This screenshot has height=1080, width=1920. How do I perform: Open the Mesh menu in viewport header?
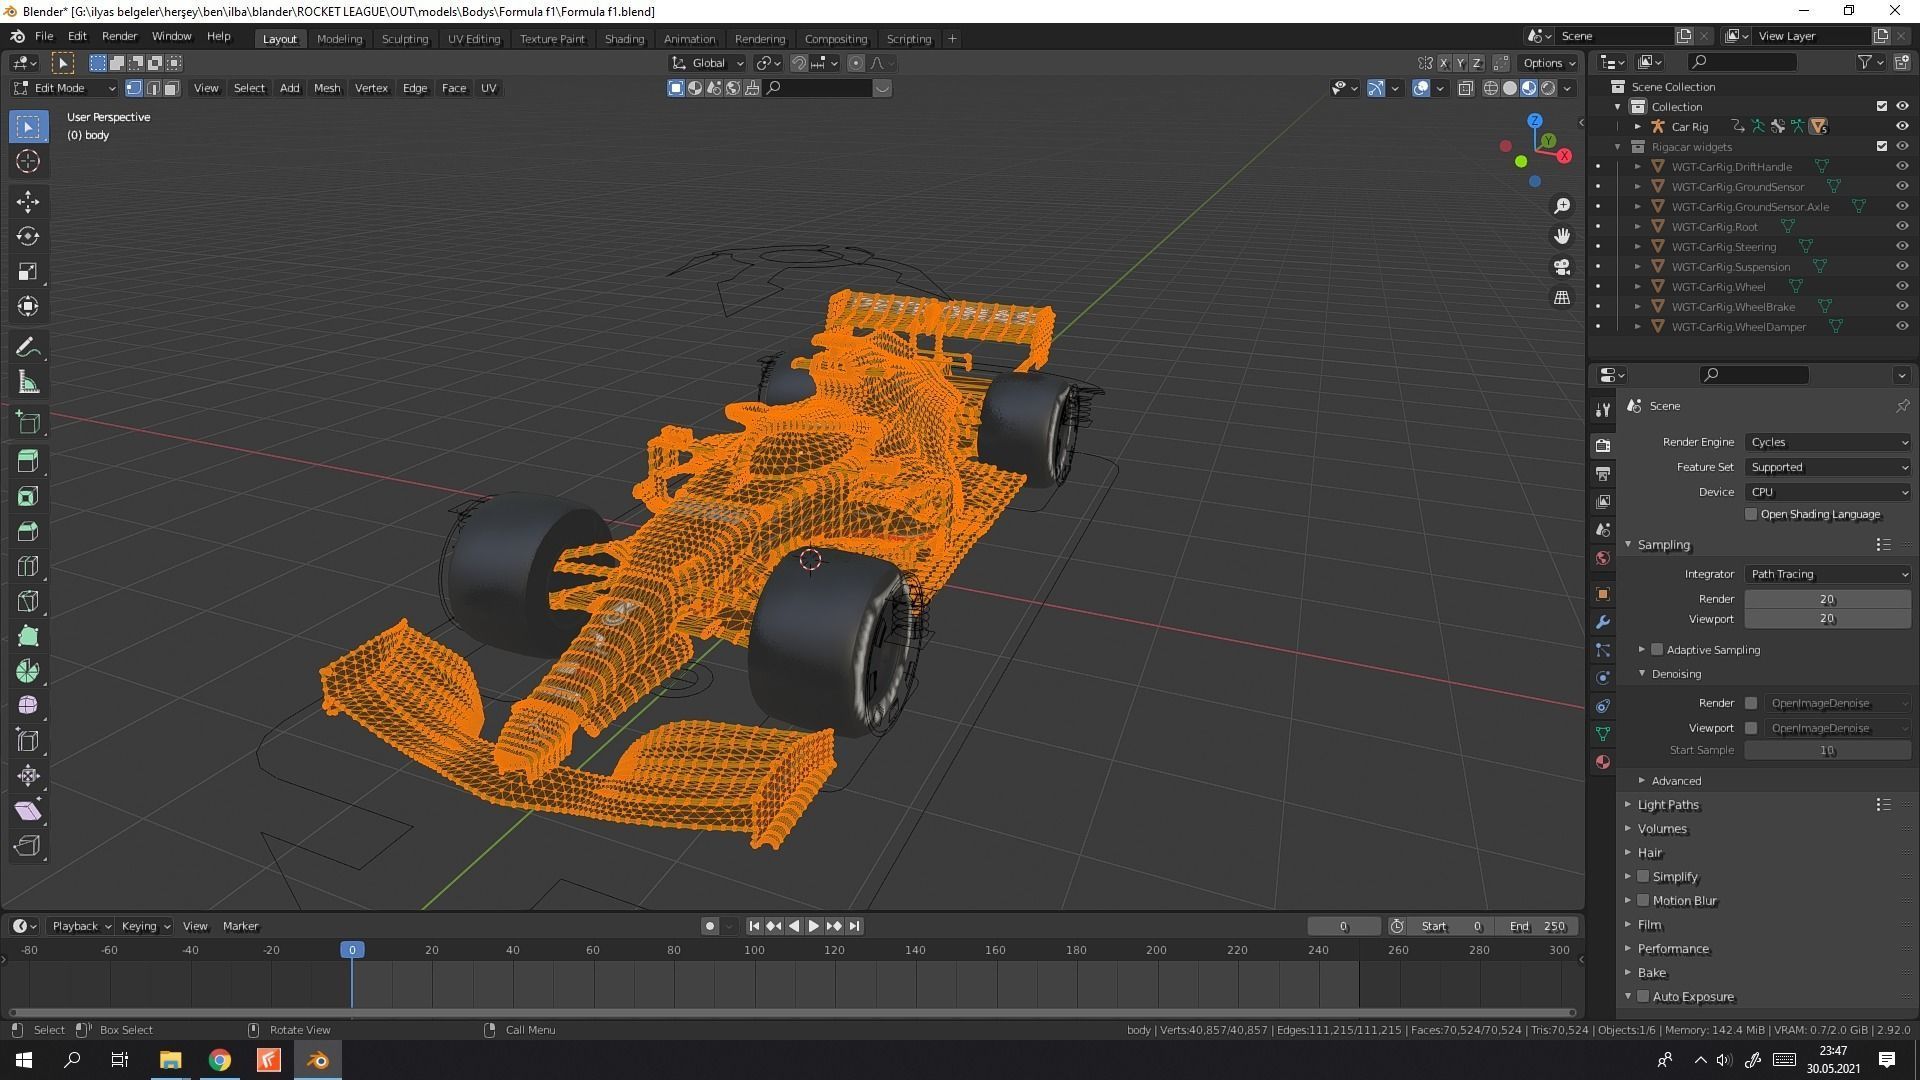(x=327, y=88)
